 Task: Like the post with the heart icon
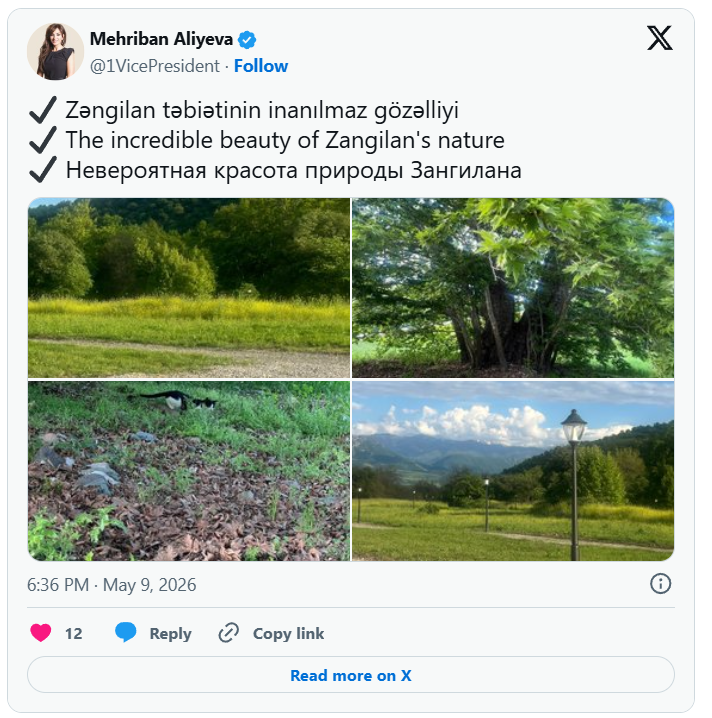click(x=41, y=633)
